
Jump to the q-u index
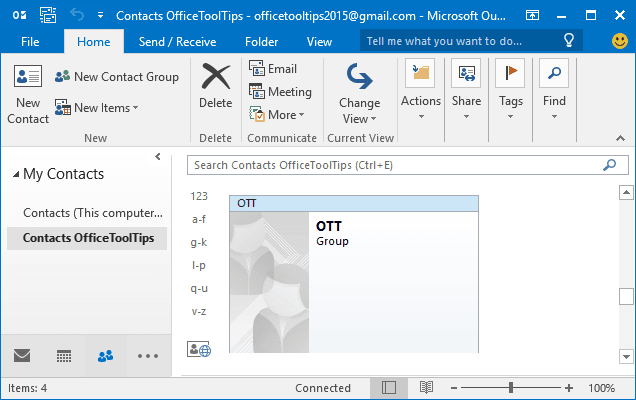pos(199,289)
